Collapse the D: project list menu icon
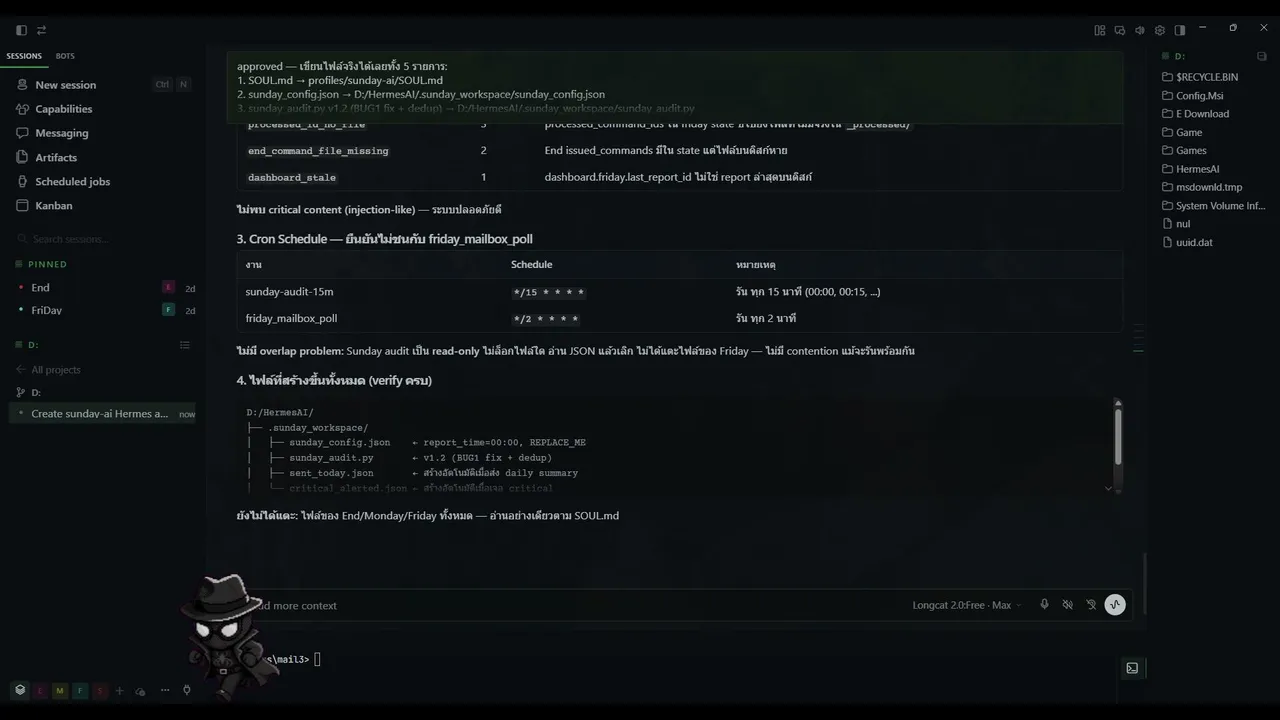Viewport: 1280px width, 720px height. 184,345
